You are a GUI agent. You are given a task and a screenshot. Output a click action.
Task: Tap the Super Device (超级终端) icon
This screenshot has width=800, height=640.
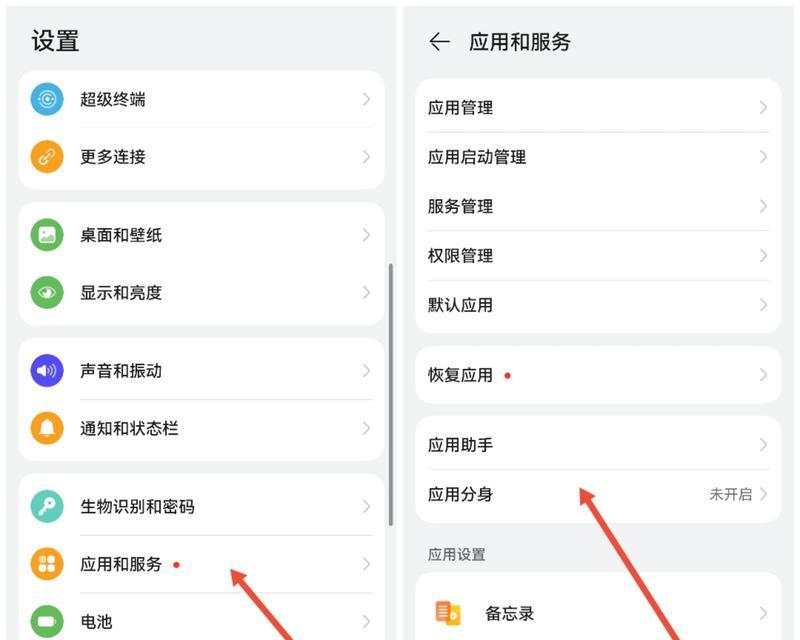47,99
